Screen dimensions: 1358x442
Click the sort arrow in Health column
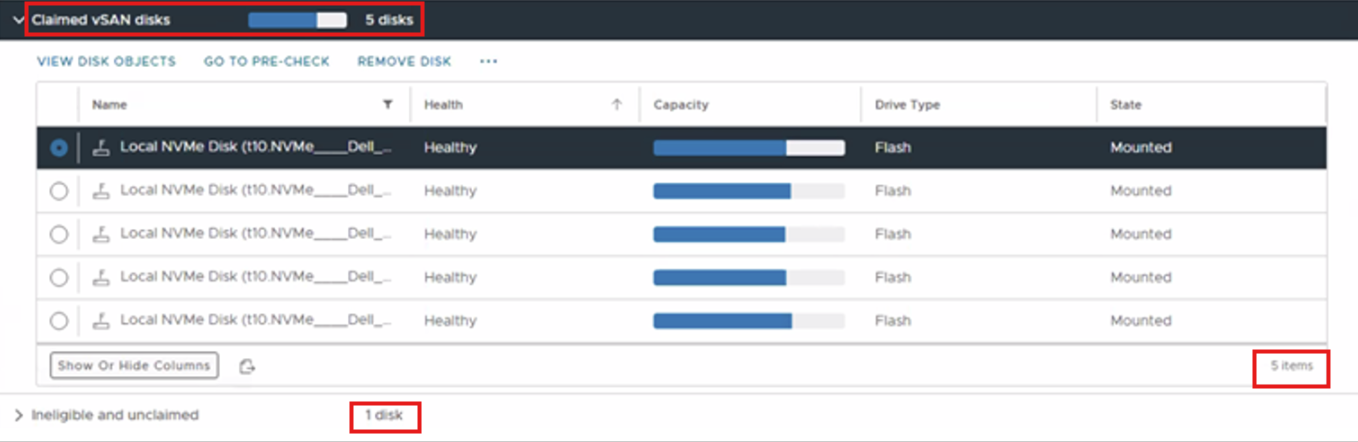[x=617, y=105]
